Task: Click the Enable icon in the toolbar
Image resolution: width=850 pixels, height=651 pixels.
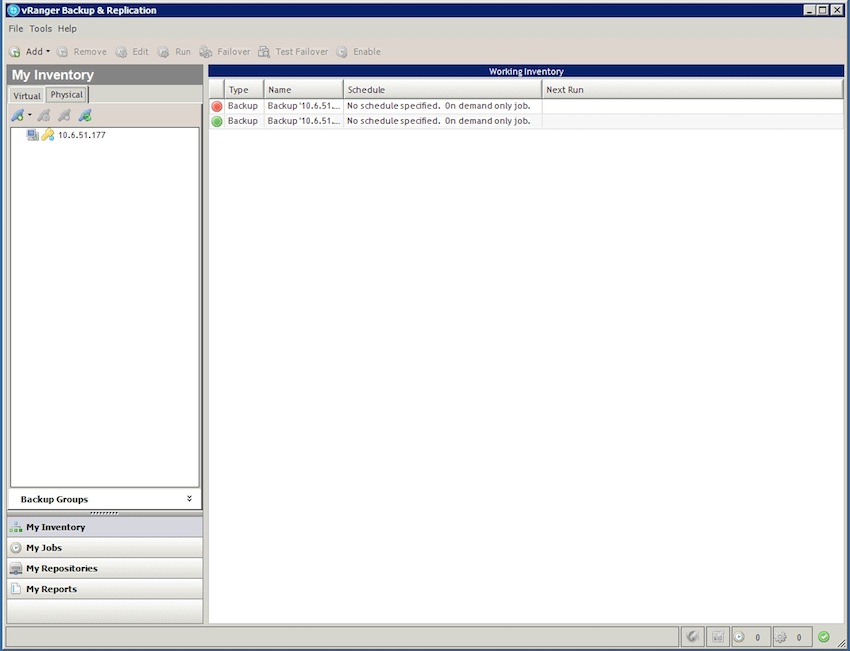Action: (x=342, y=52)
